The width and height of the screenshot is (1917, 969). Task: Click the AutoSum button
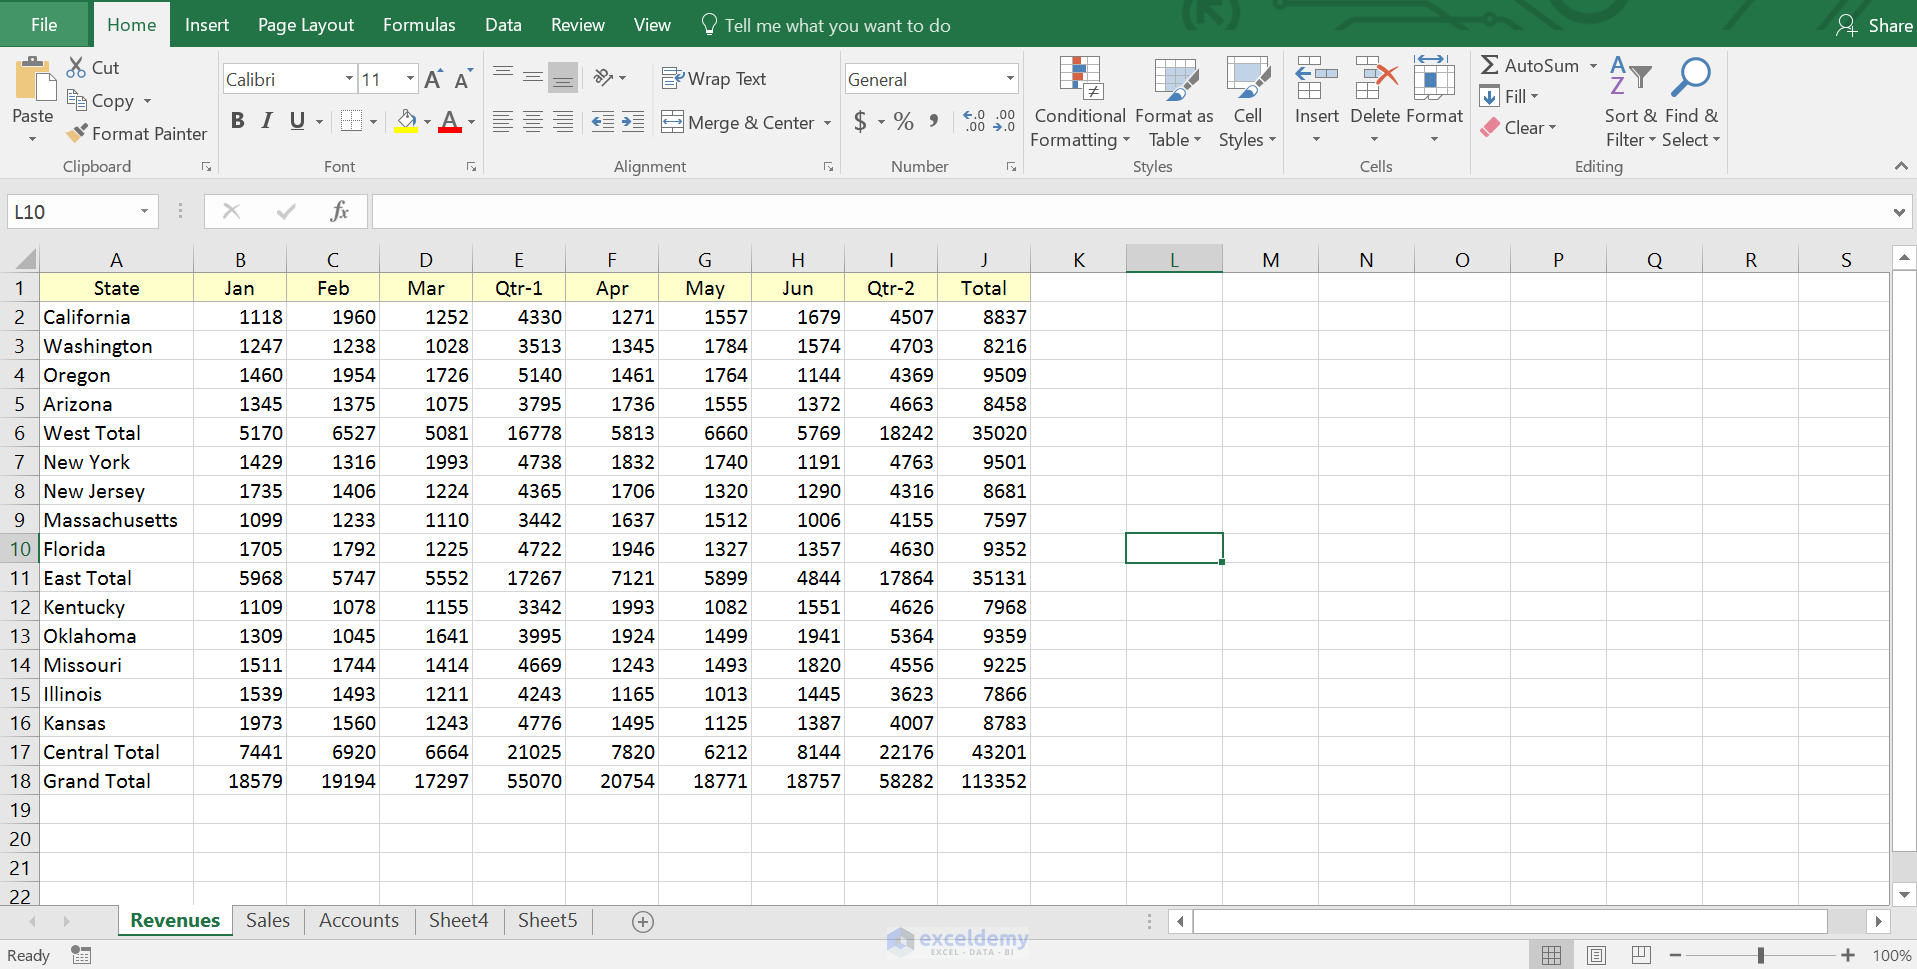(1530, 65)
